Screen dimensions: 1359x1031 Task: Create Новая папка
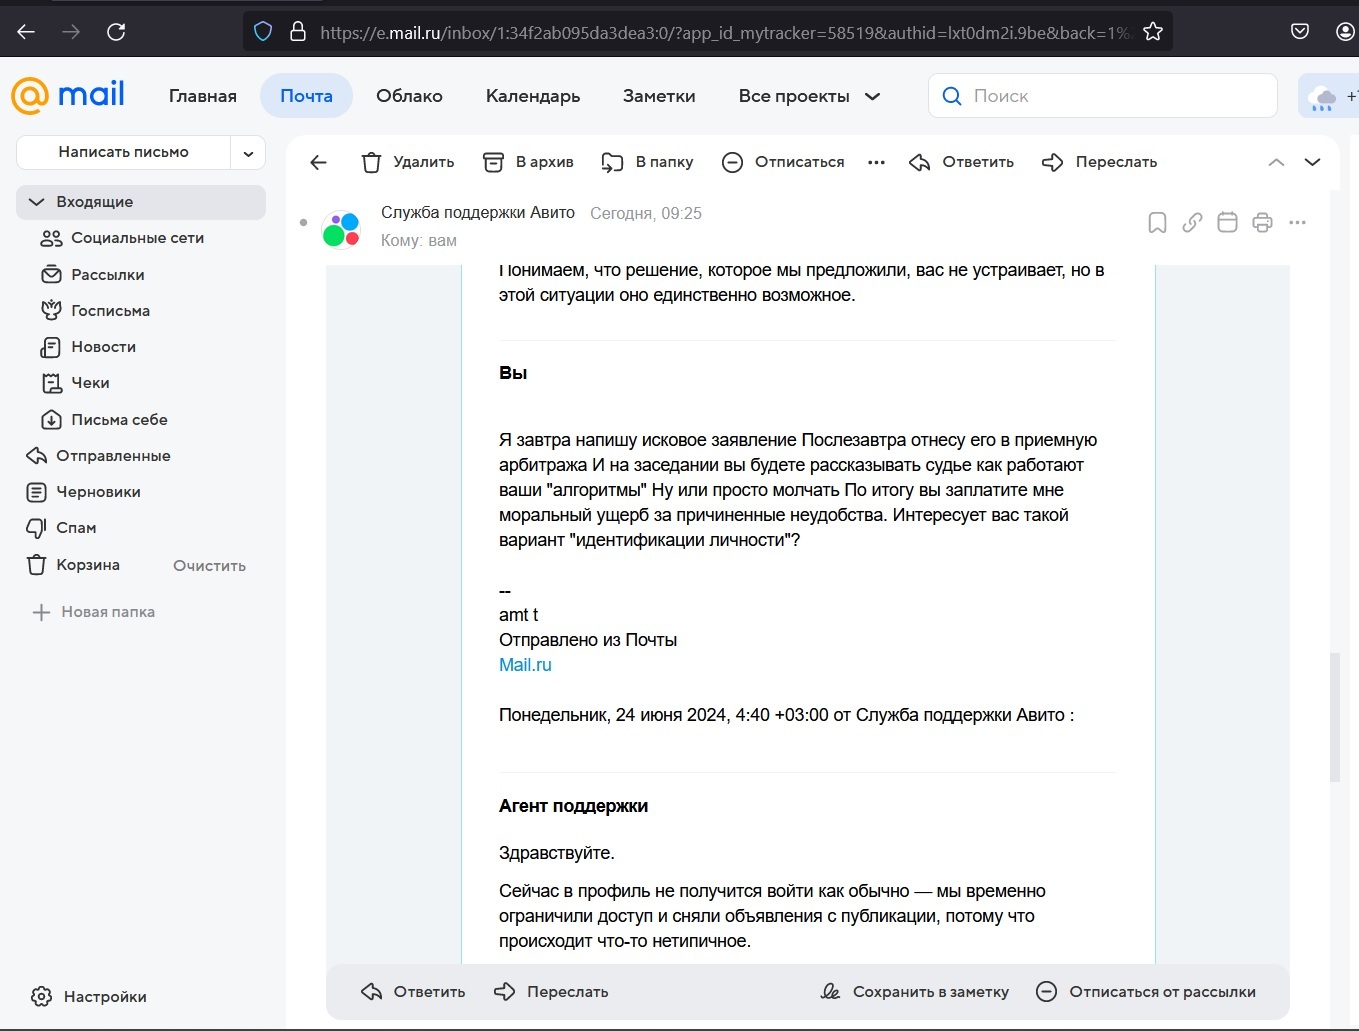(94, 612)
